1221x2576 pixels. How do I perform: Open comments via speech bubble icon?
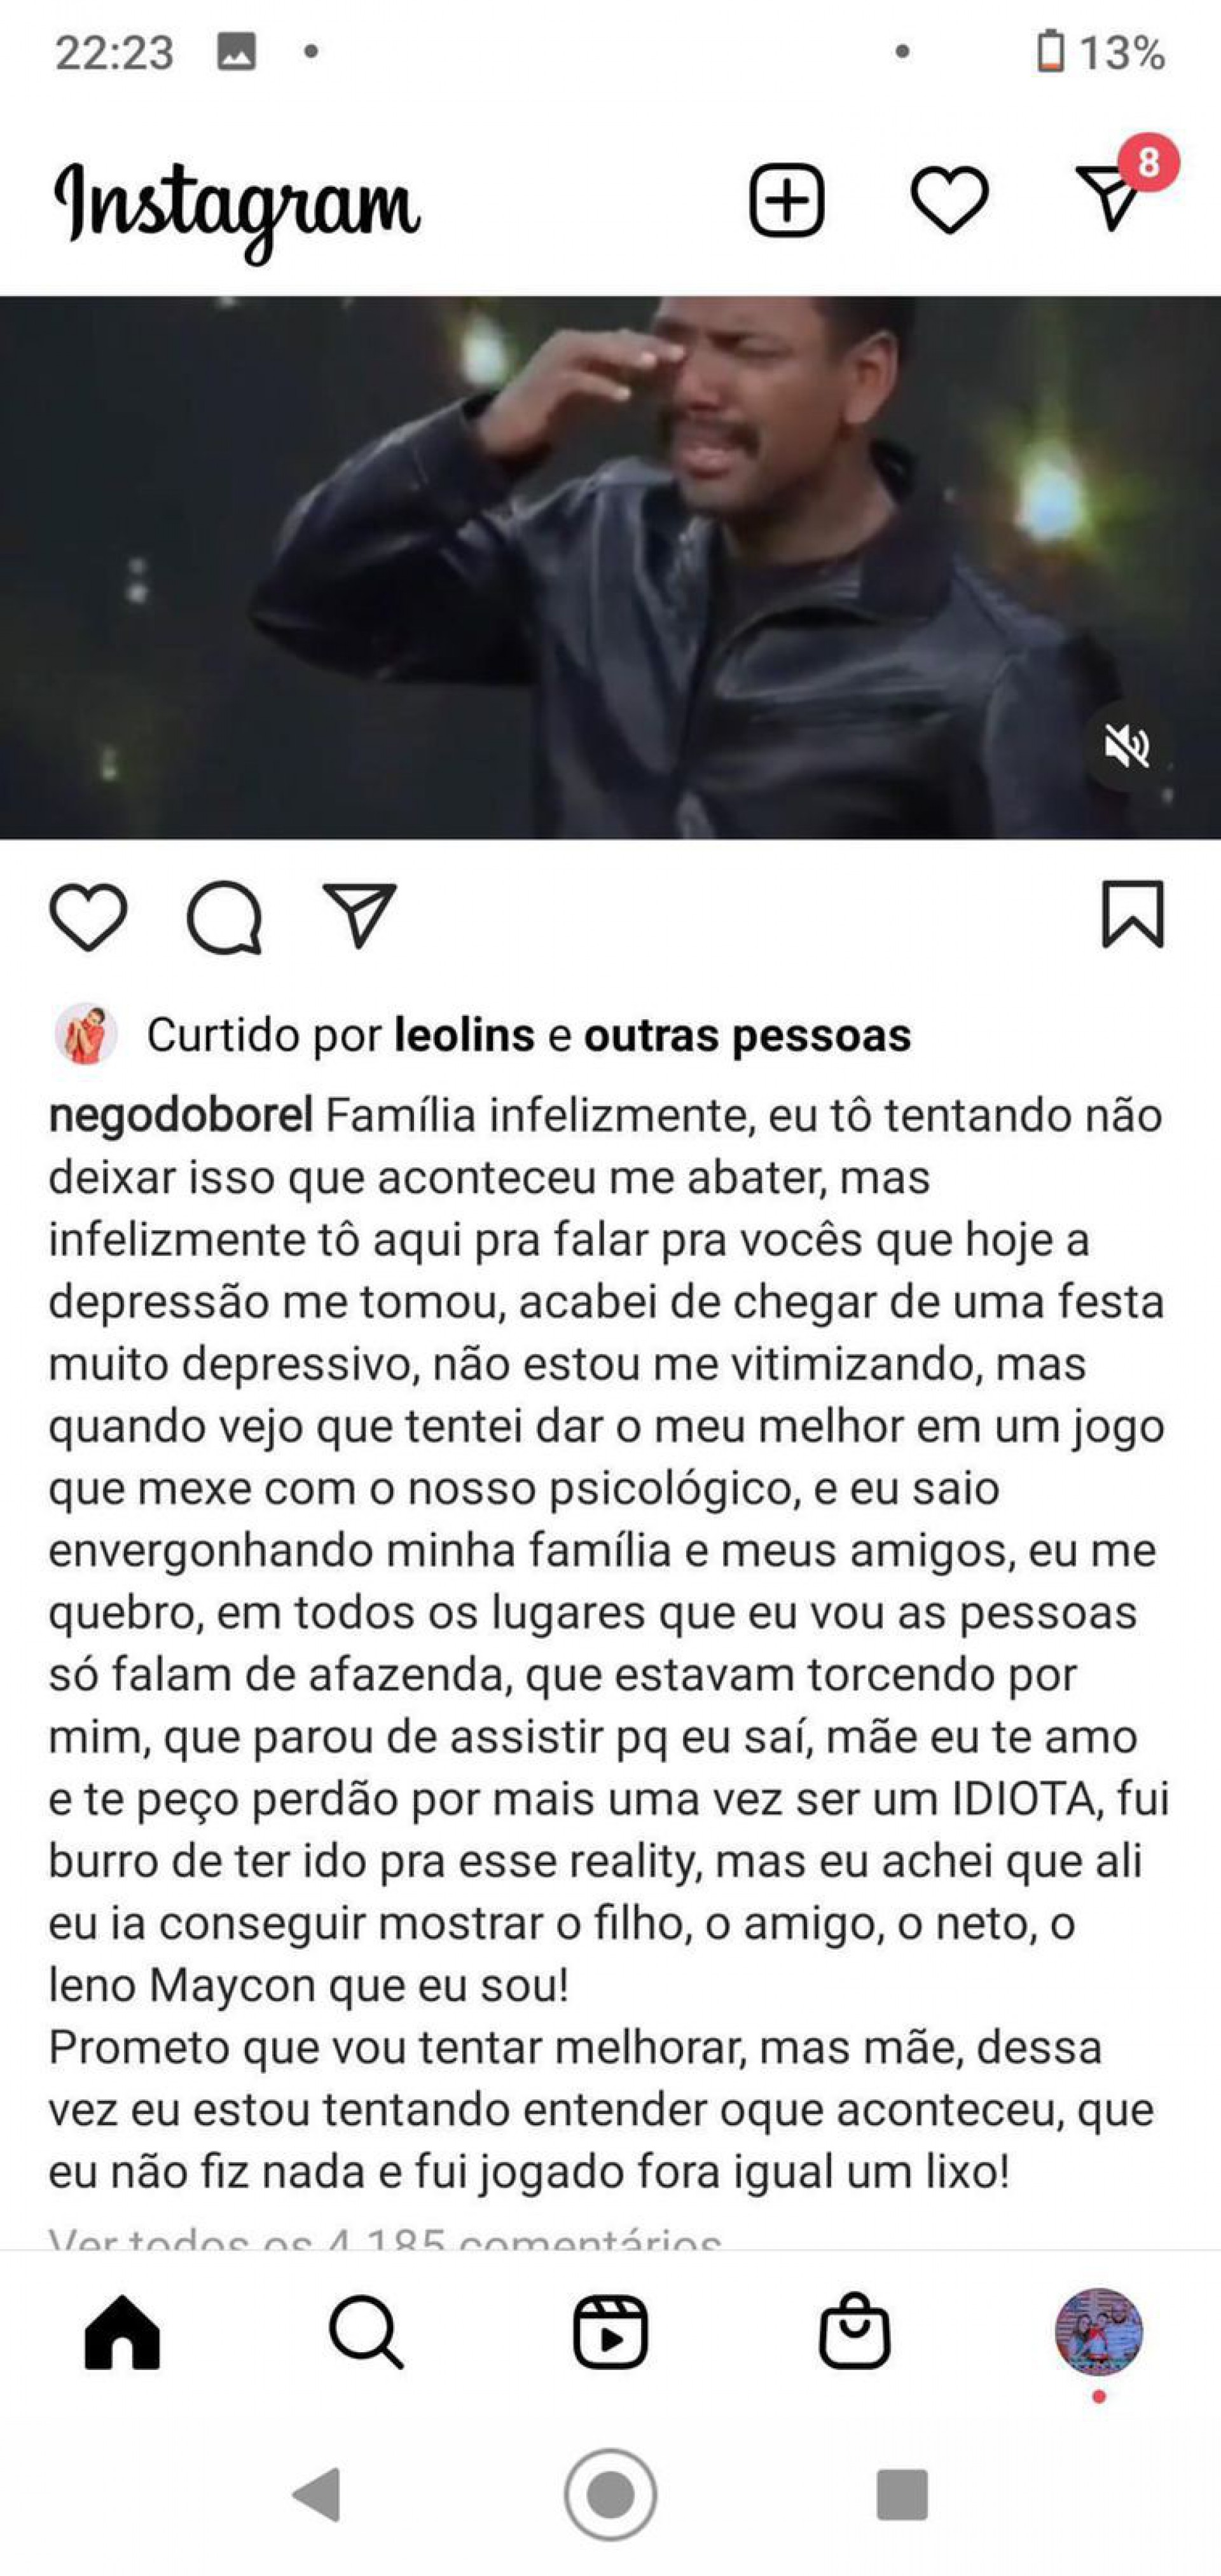pos(224,916)
